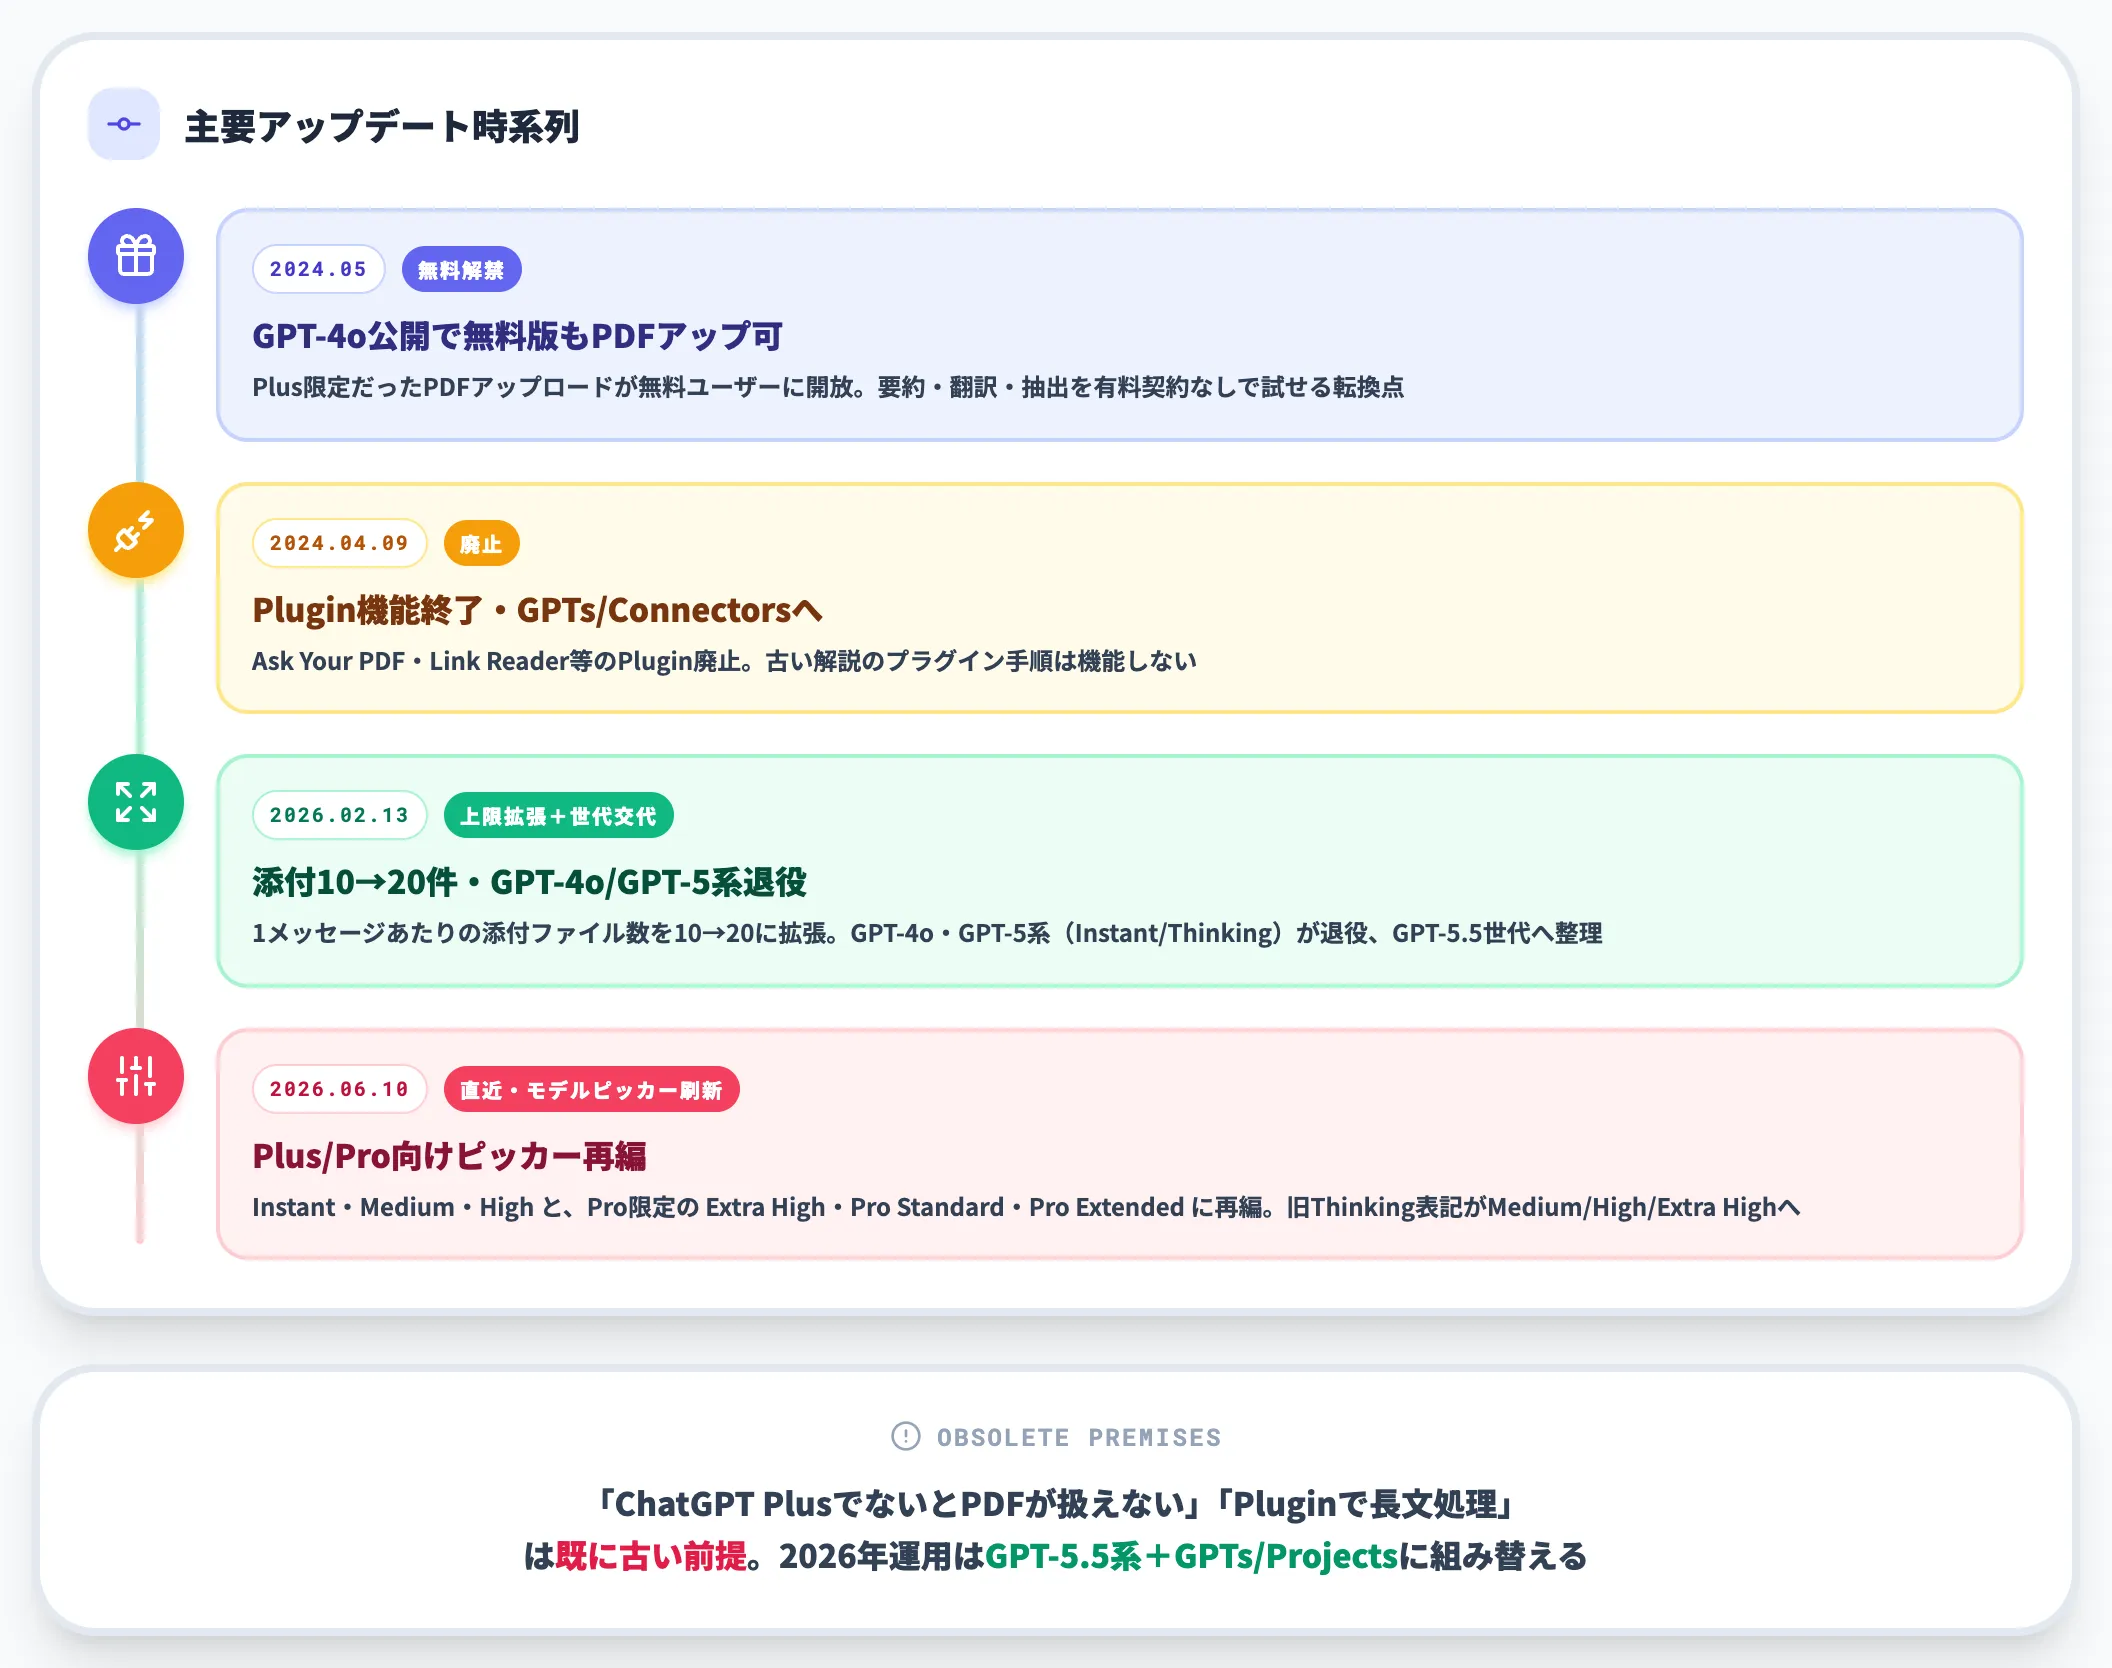Click the quote 「Pluginで長文処理」
This screenshot has height=1668, width=2112.
click(1366, 1504)
